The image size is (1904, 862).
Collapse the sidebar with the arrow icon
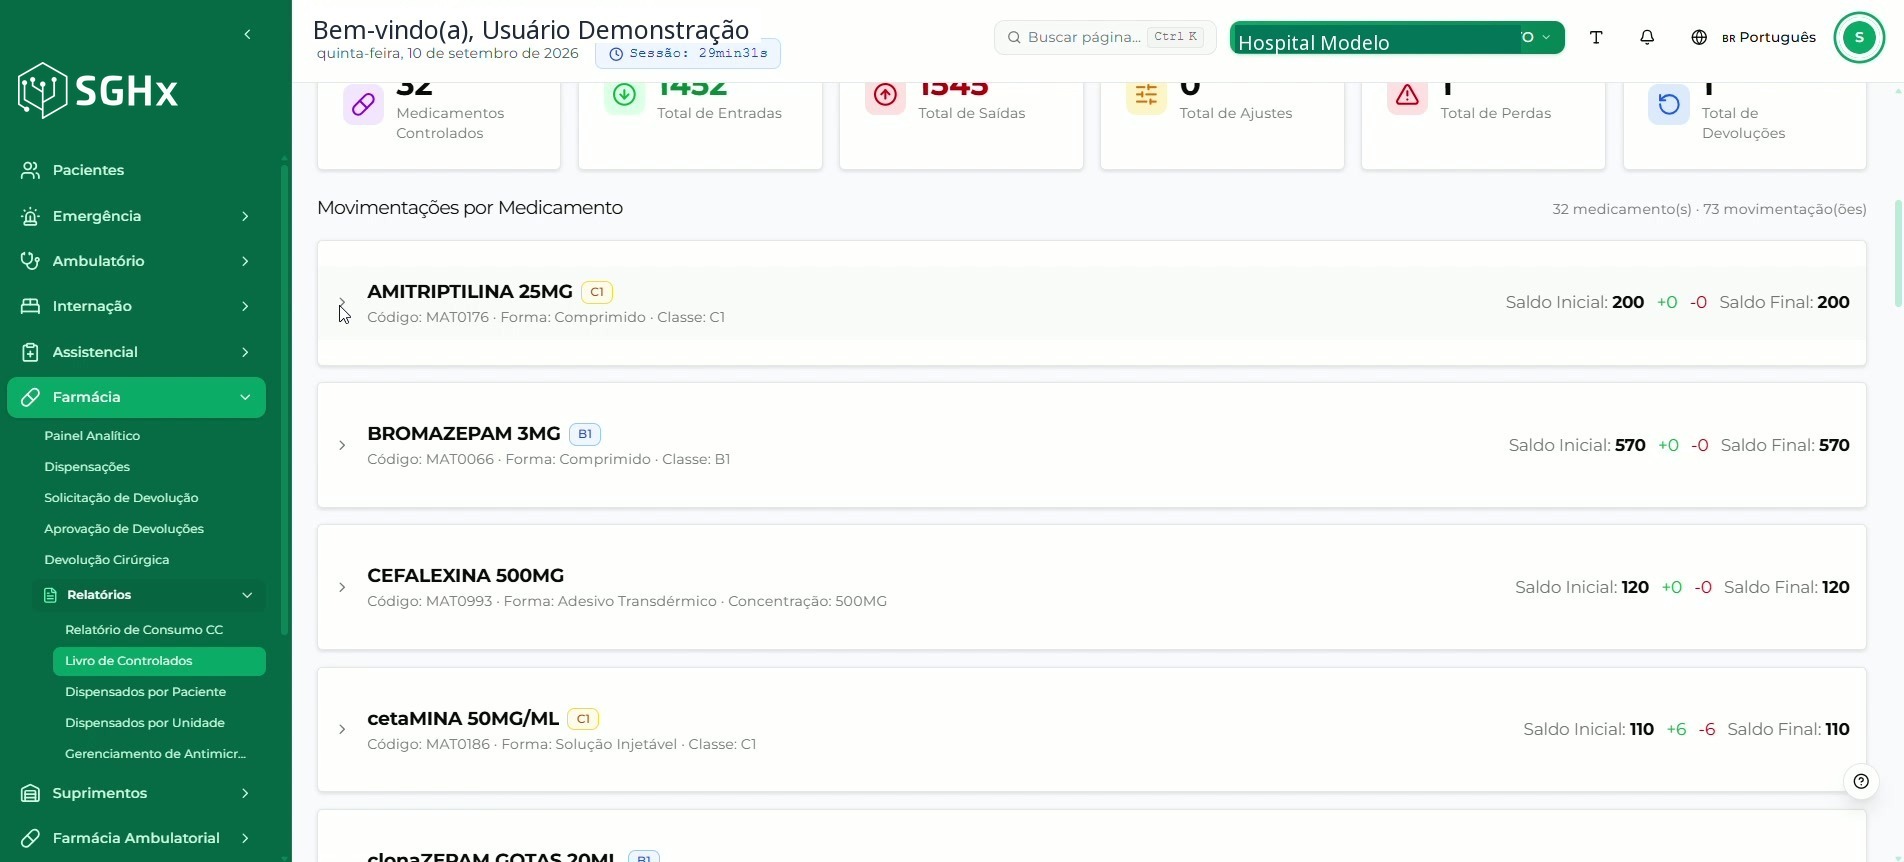247,35
